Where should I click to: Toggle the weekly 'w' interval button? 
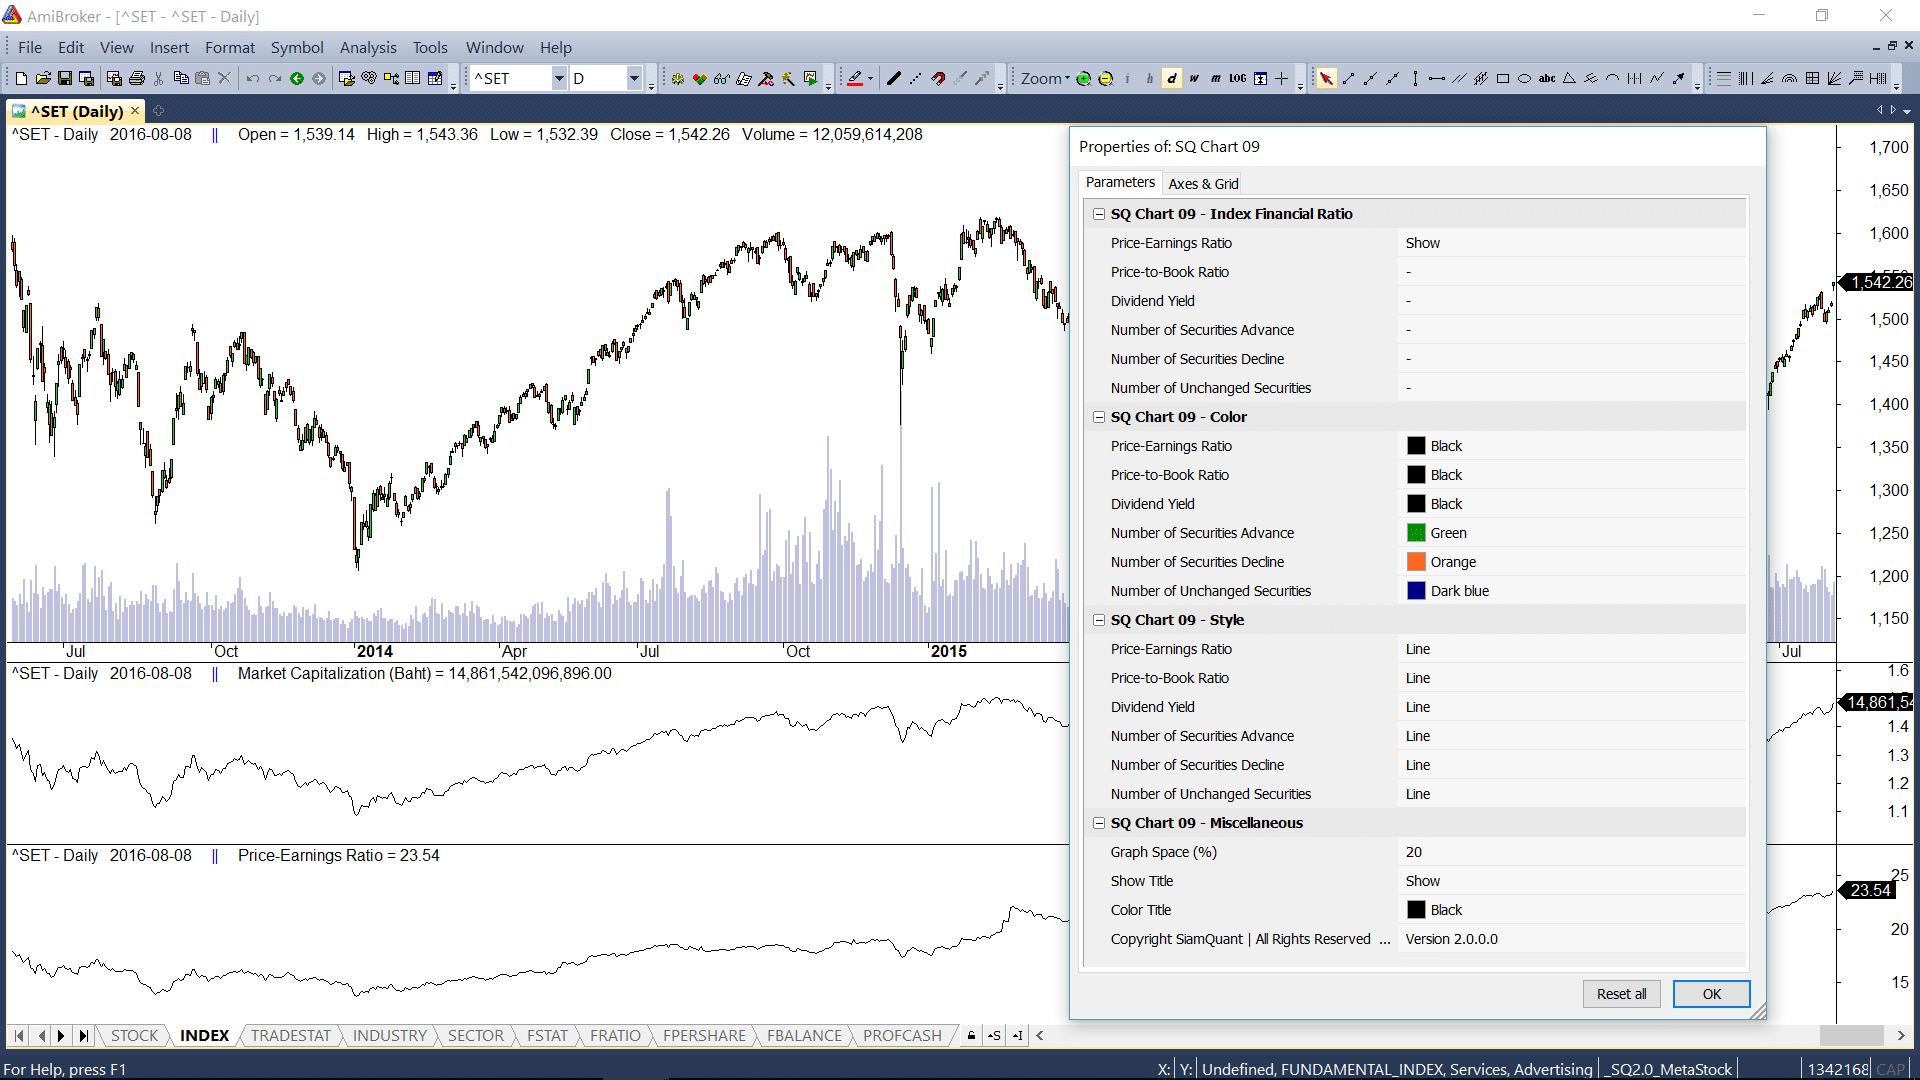click(1194, 78)
